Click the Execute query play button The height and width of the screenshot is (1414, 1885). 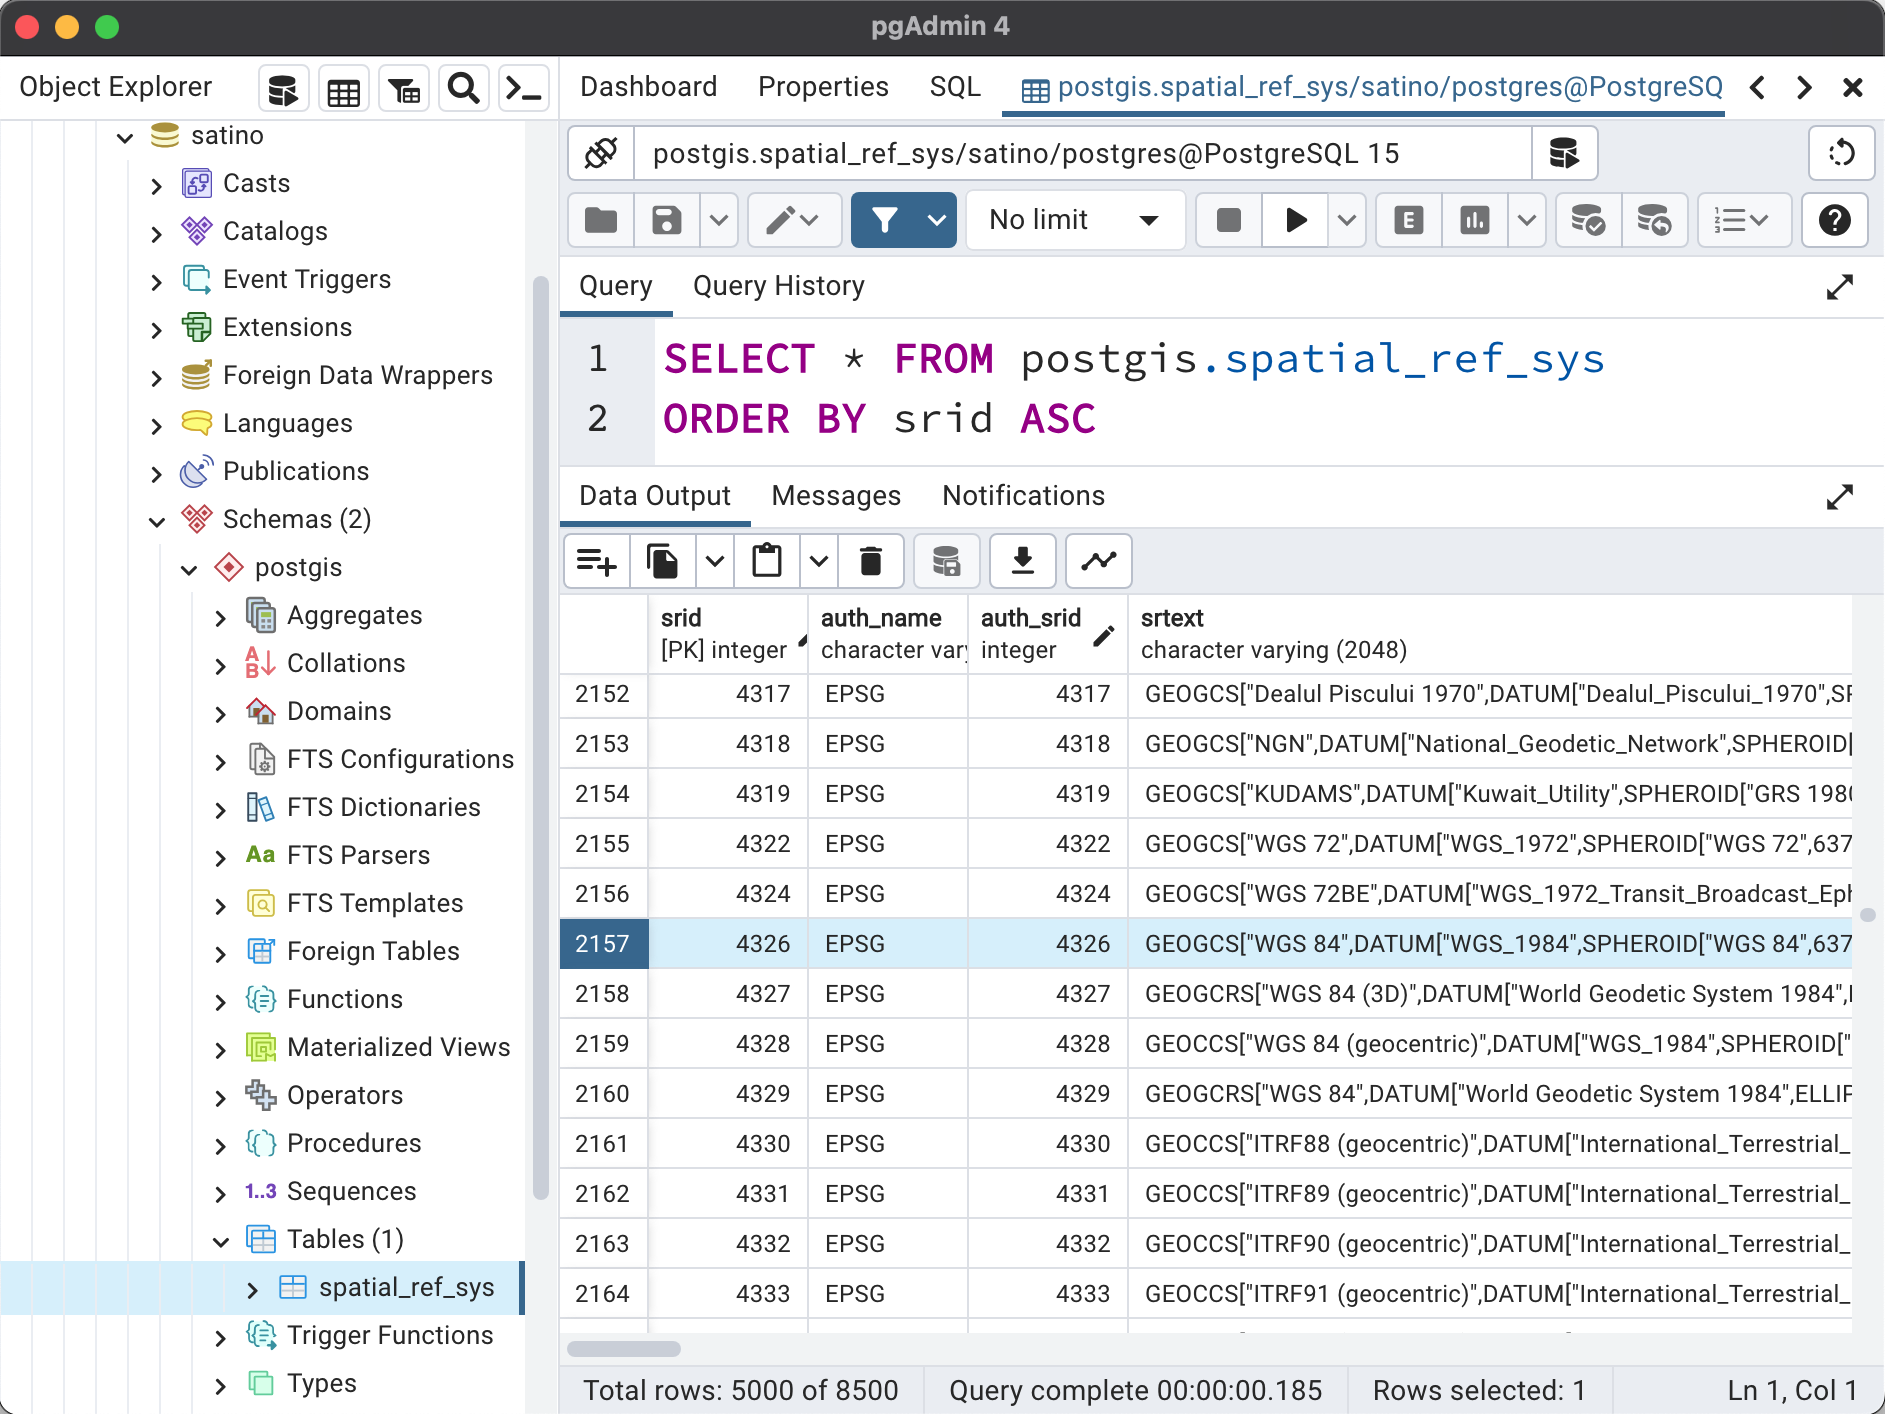pyautogui.click(x=1295, y=220)
